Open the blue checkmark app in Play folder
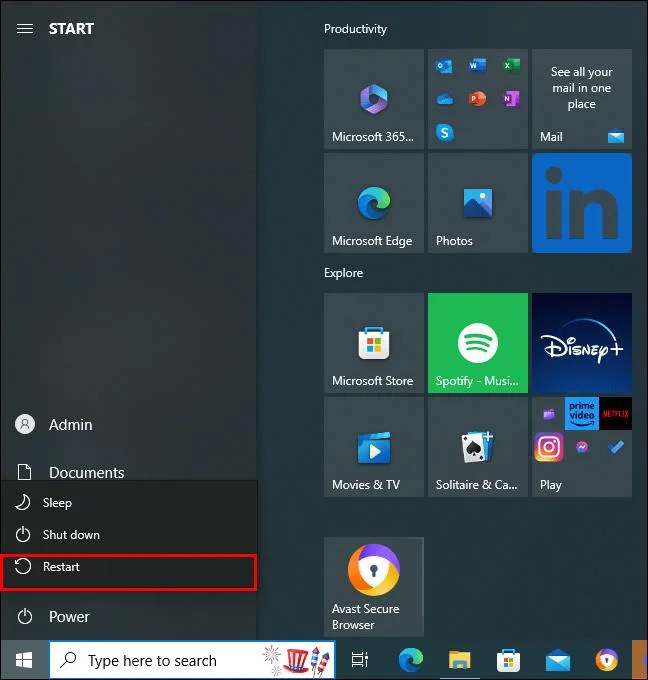648x680 pixels. pyautogui.click(x=615, y=447)
